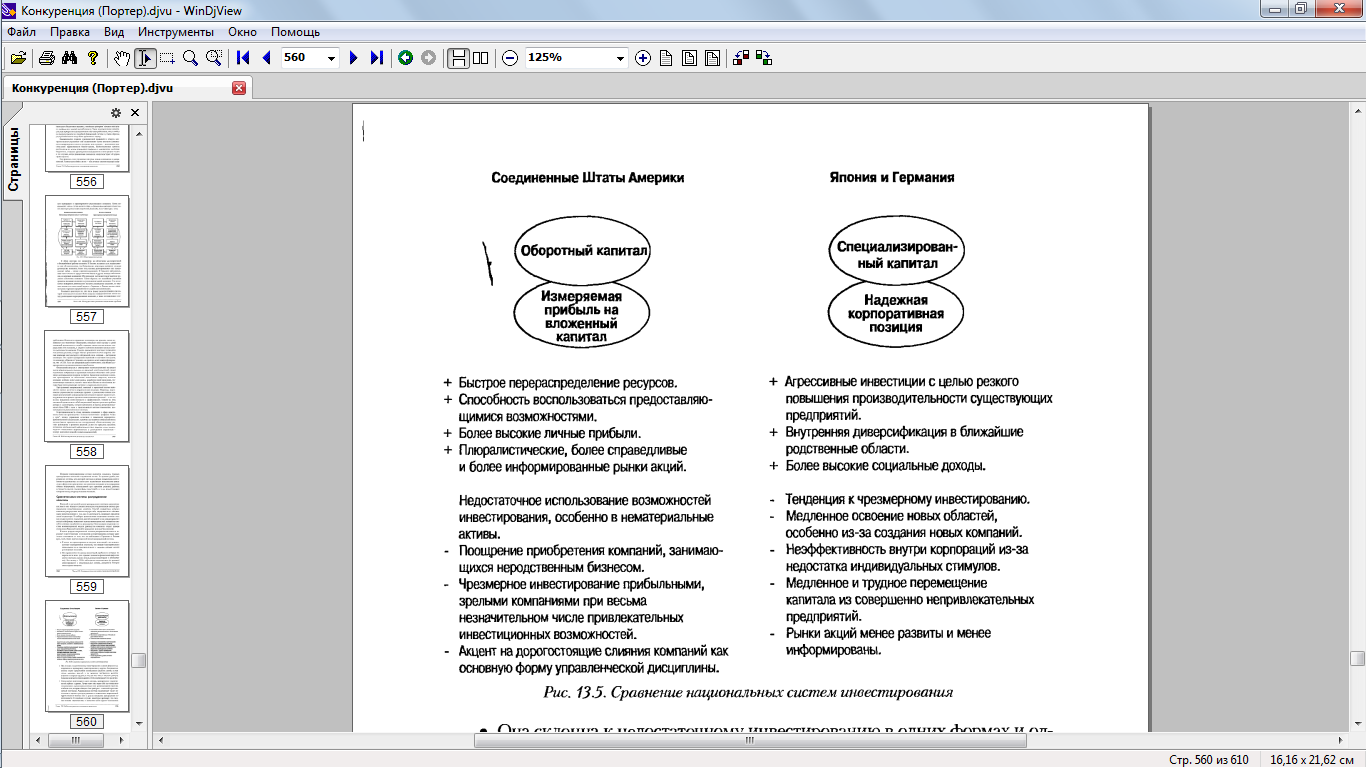Image resolution: width=1366 pixels, height=768 pixels.
Task: Click the rotate left icon
Action: pyautogui.click(x=741, y=58)
